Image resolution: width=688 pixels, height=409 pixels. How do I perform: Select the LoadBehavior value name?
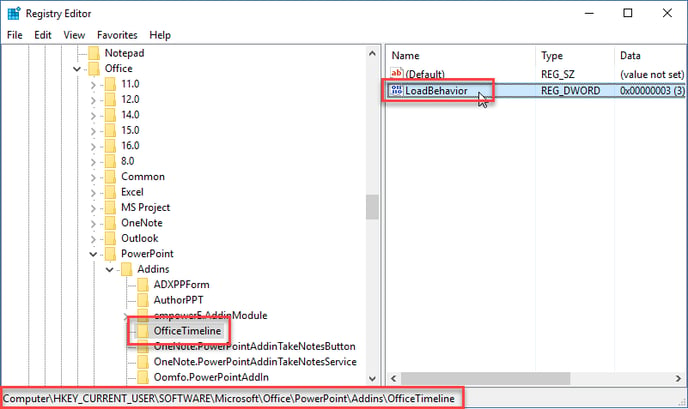point(436,91)
